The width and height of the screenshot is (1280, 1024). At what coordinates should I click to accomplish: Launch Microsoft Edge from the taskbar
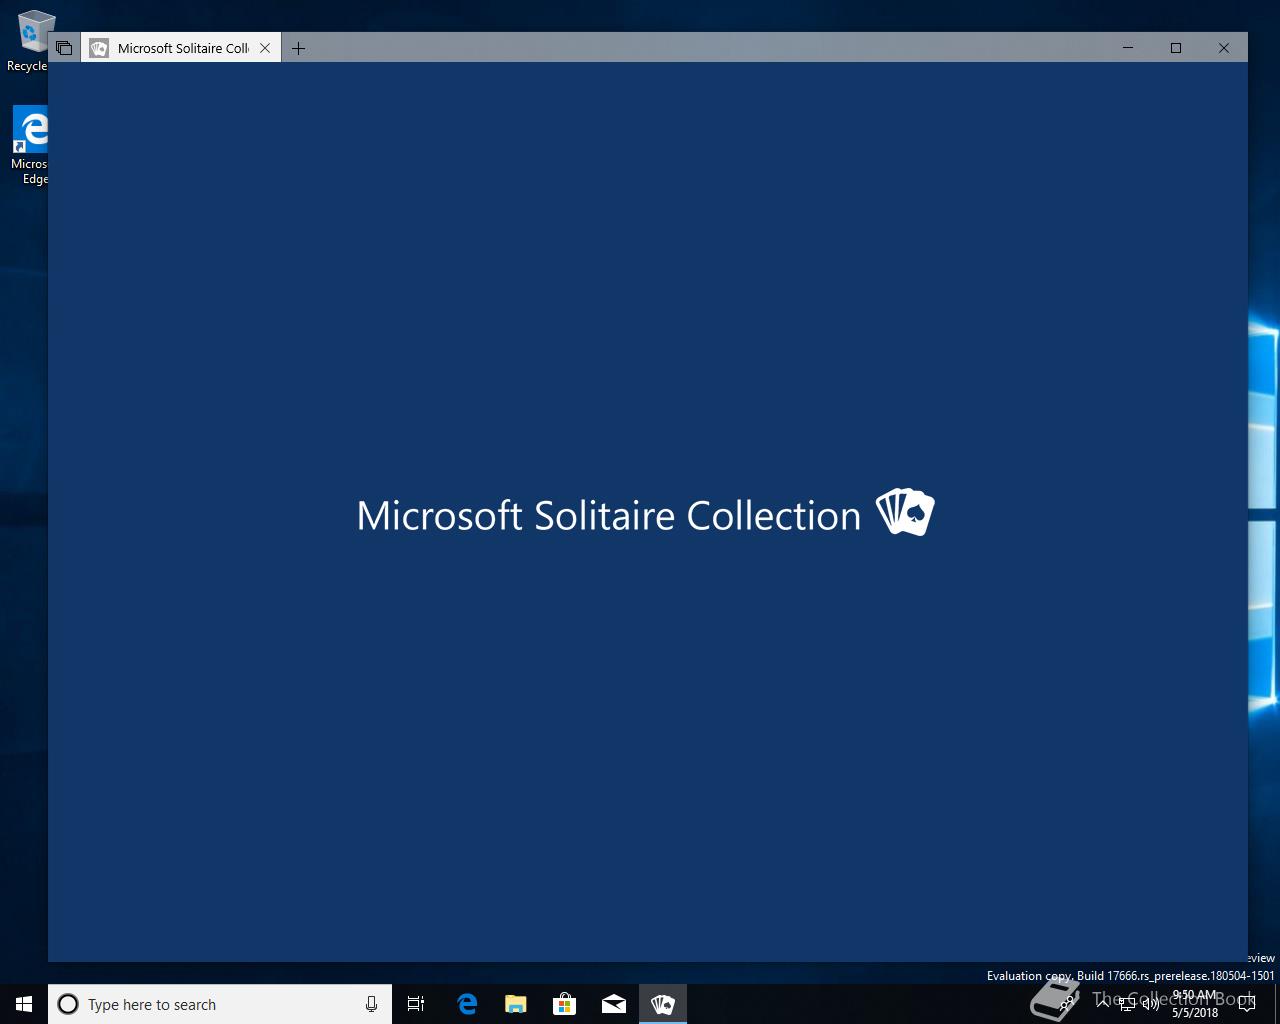tap(467, 1004)
